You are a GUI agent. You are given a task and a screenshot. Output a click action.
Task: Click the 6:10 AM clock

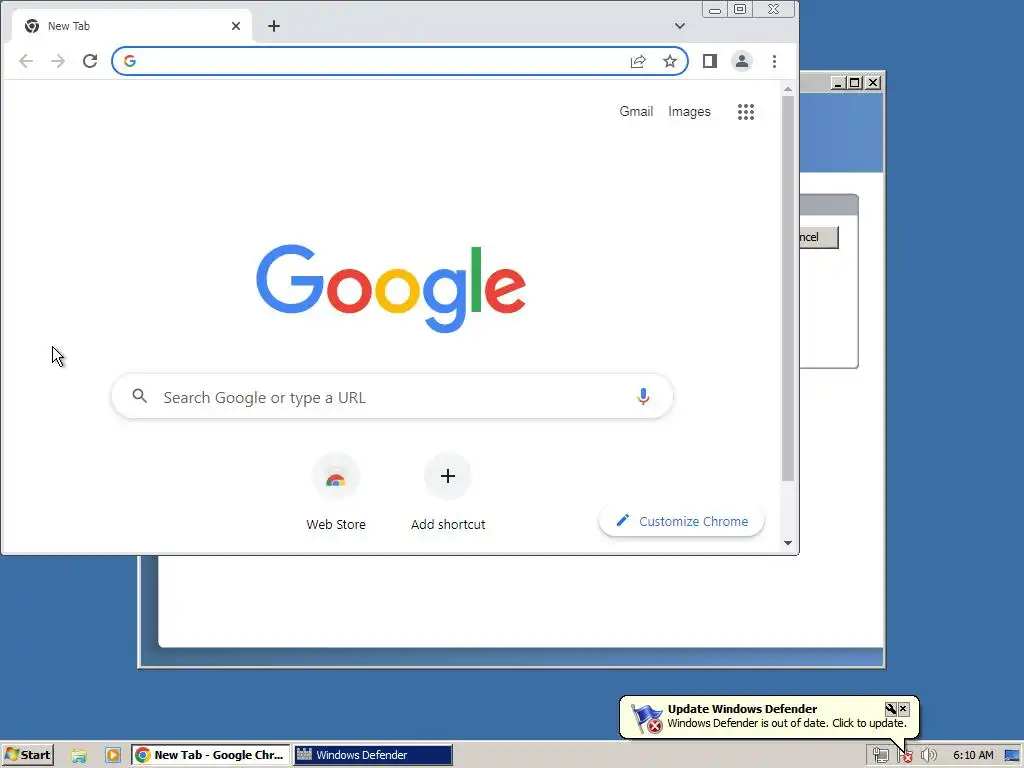973,755
